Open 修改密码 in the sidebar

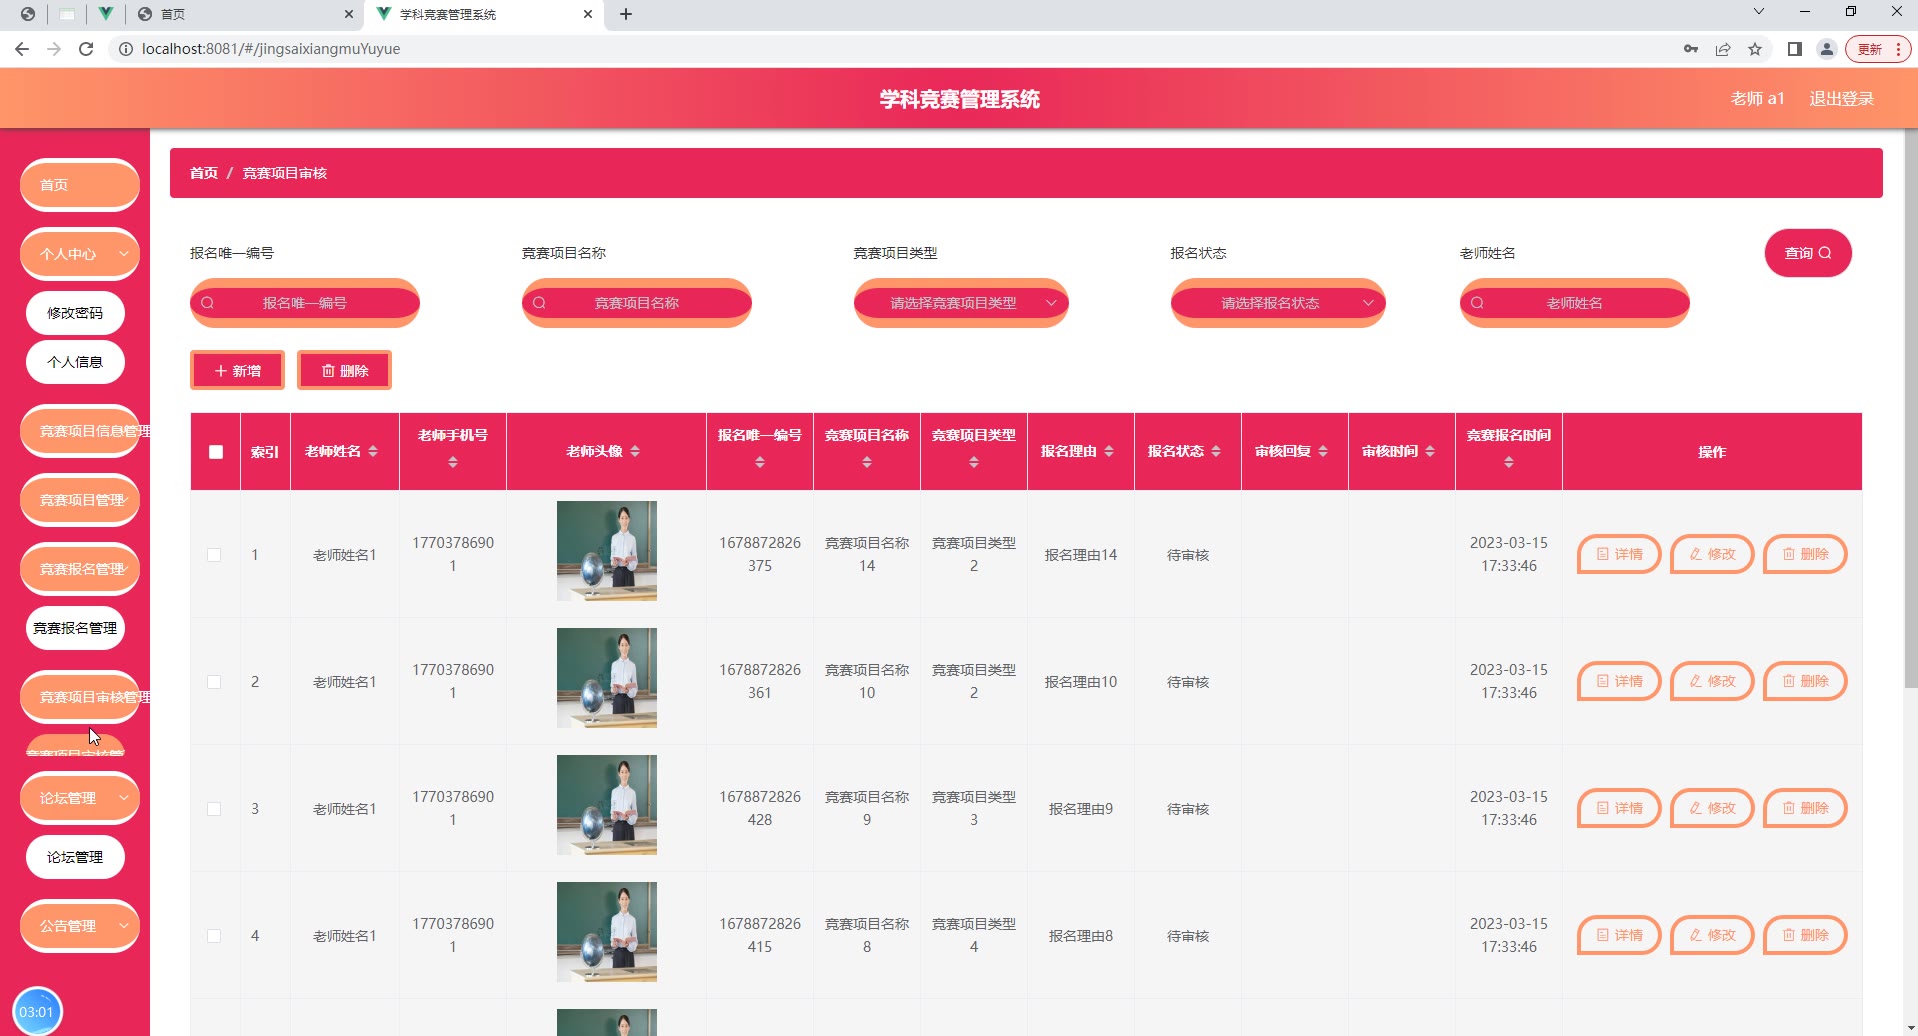[x=75, y=313]
